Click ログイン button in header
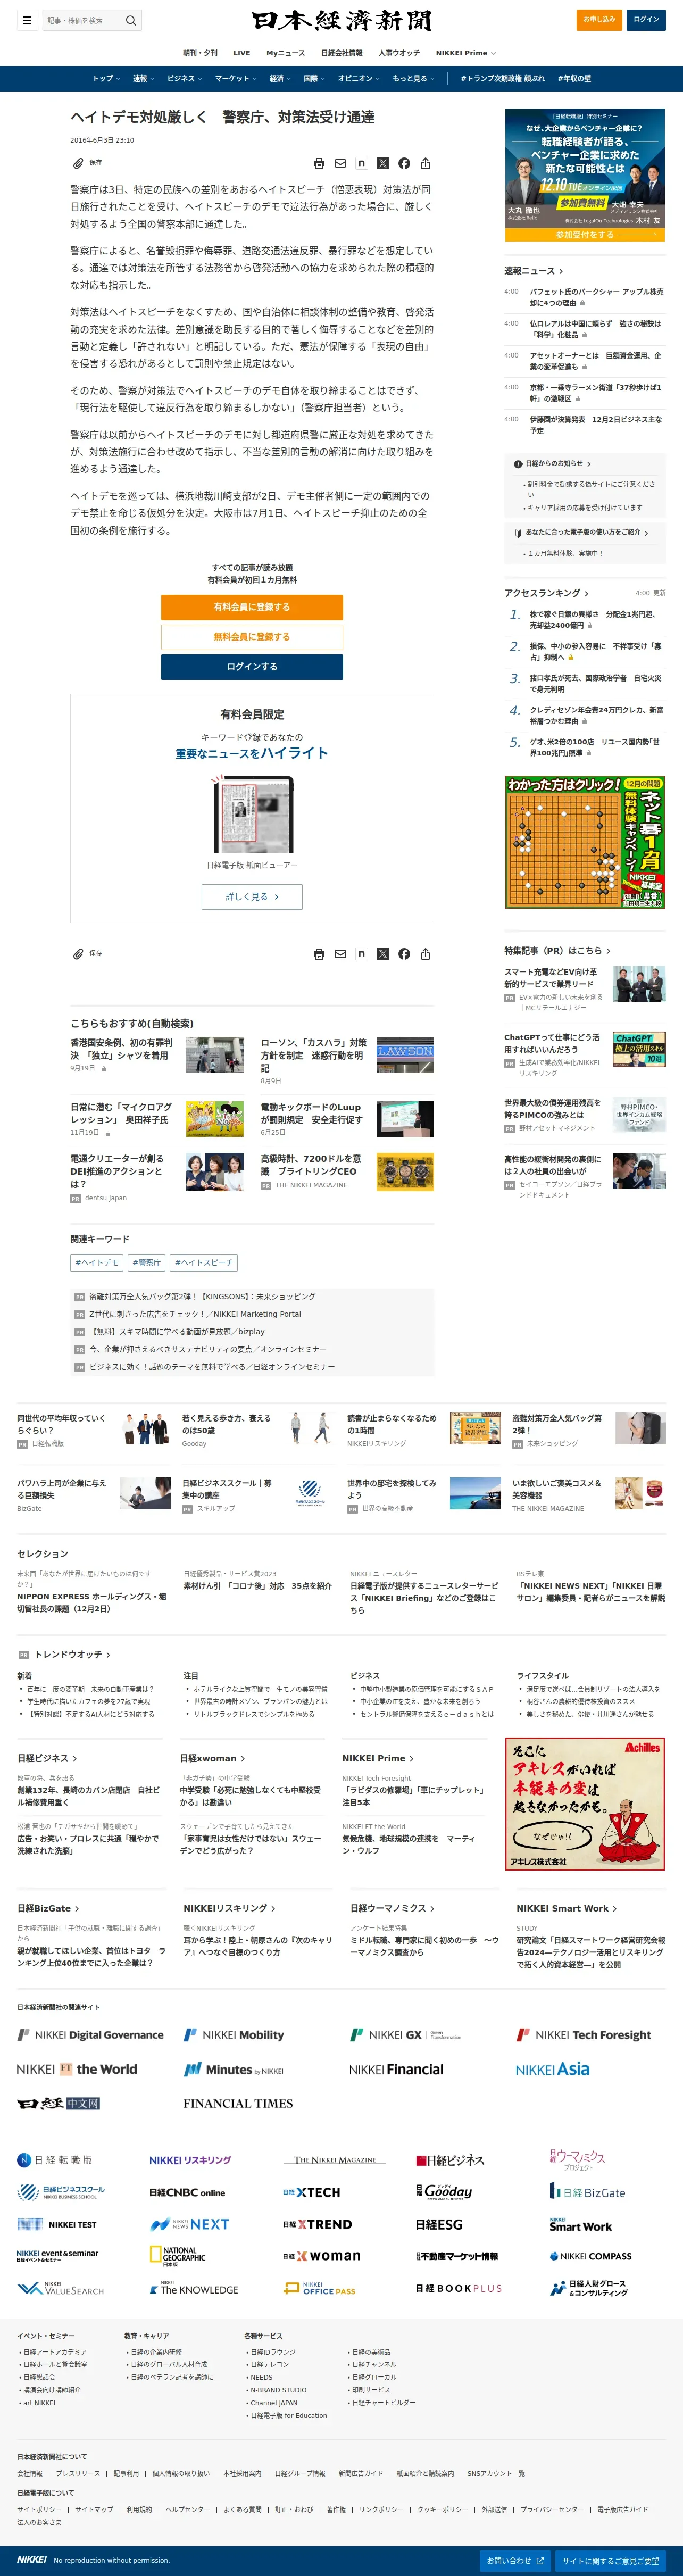The width and height of the screenshot is (683, 2576). click(x=646, y=19)
